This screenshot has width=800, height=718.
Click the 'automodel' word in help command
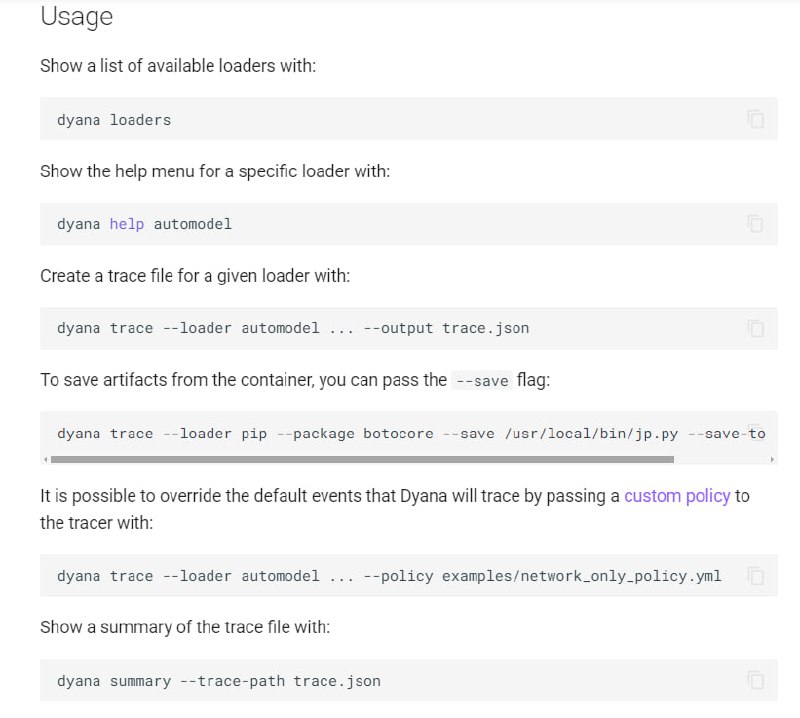tap(192, 224)
